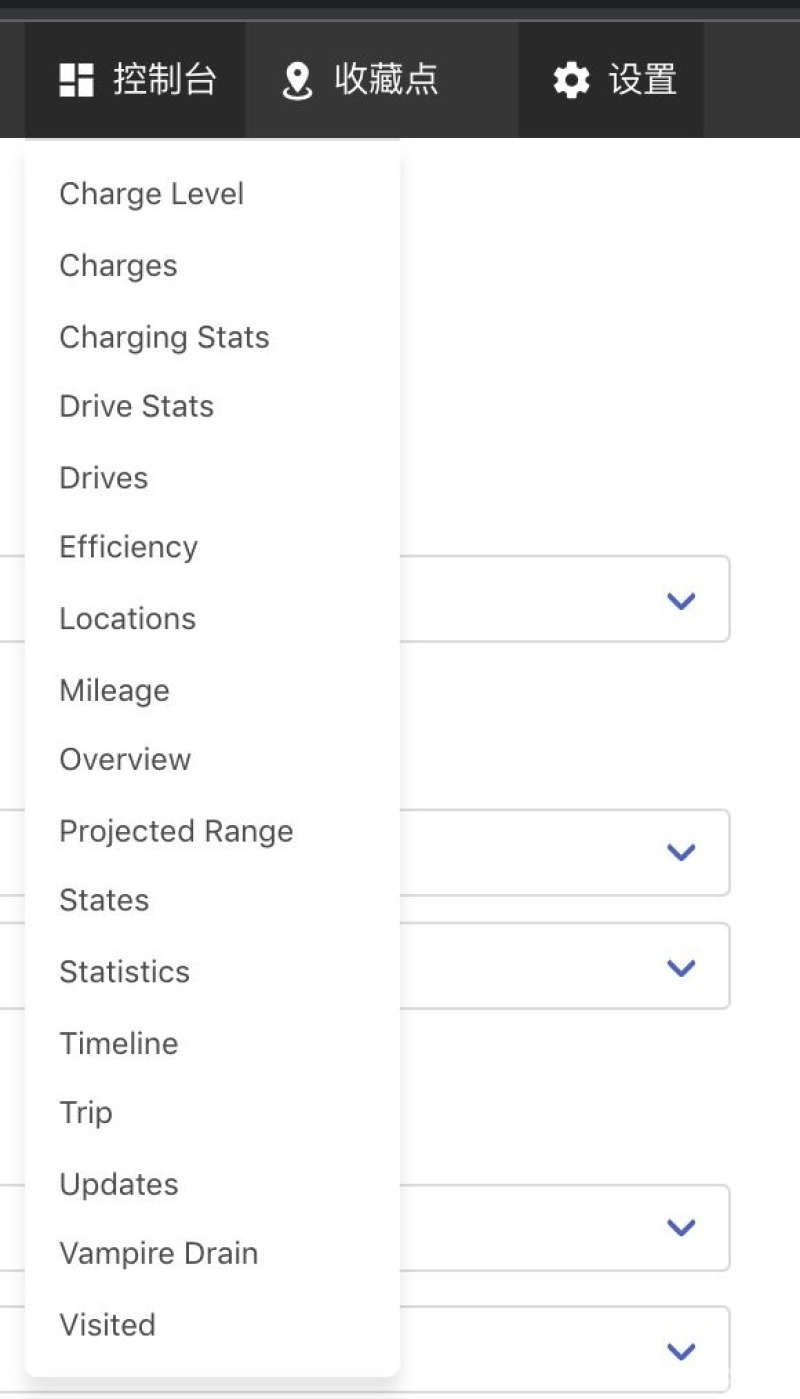Select the Efficiency dashboard
Image resolution: width=800 pixels, height=1399 pixels.
pos(128,548)
